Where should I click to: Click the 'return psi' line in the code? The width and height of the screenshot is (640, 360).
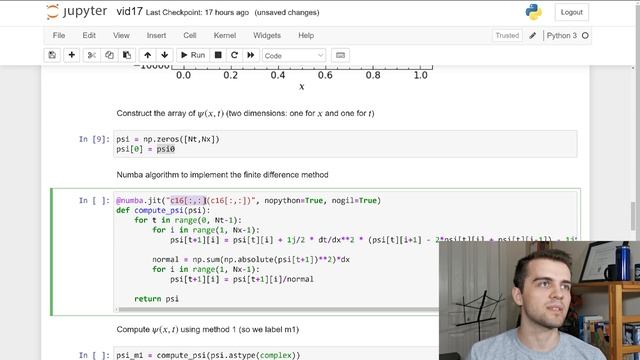(x=156, y=299)
